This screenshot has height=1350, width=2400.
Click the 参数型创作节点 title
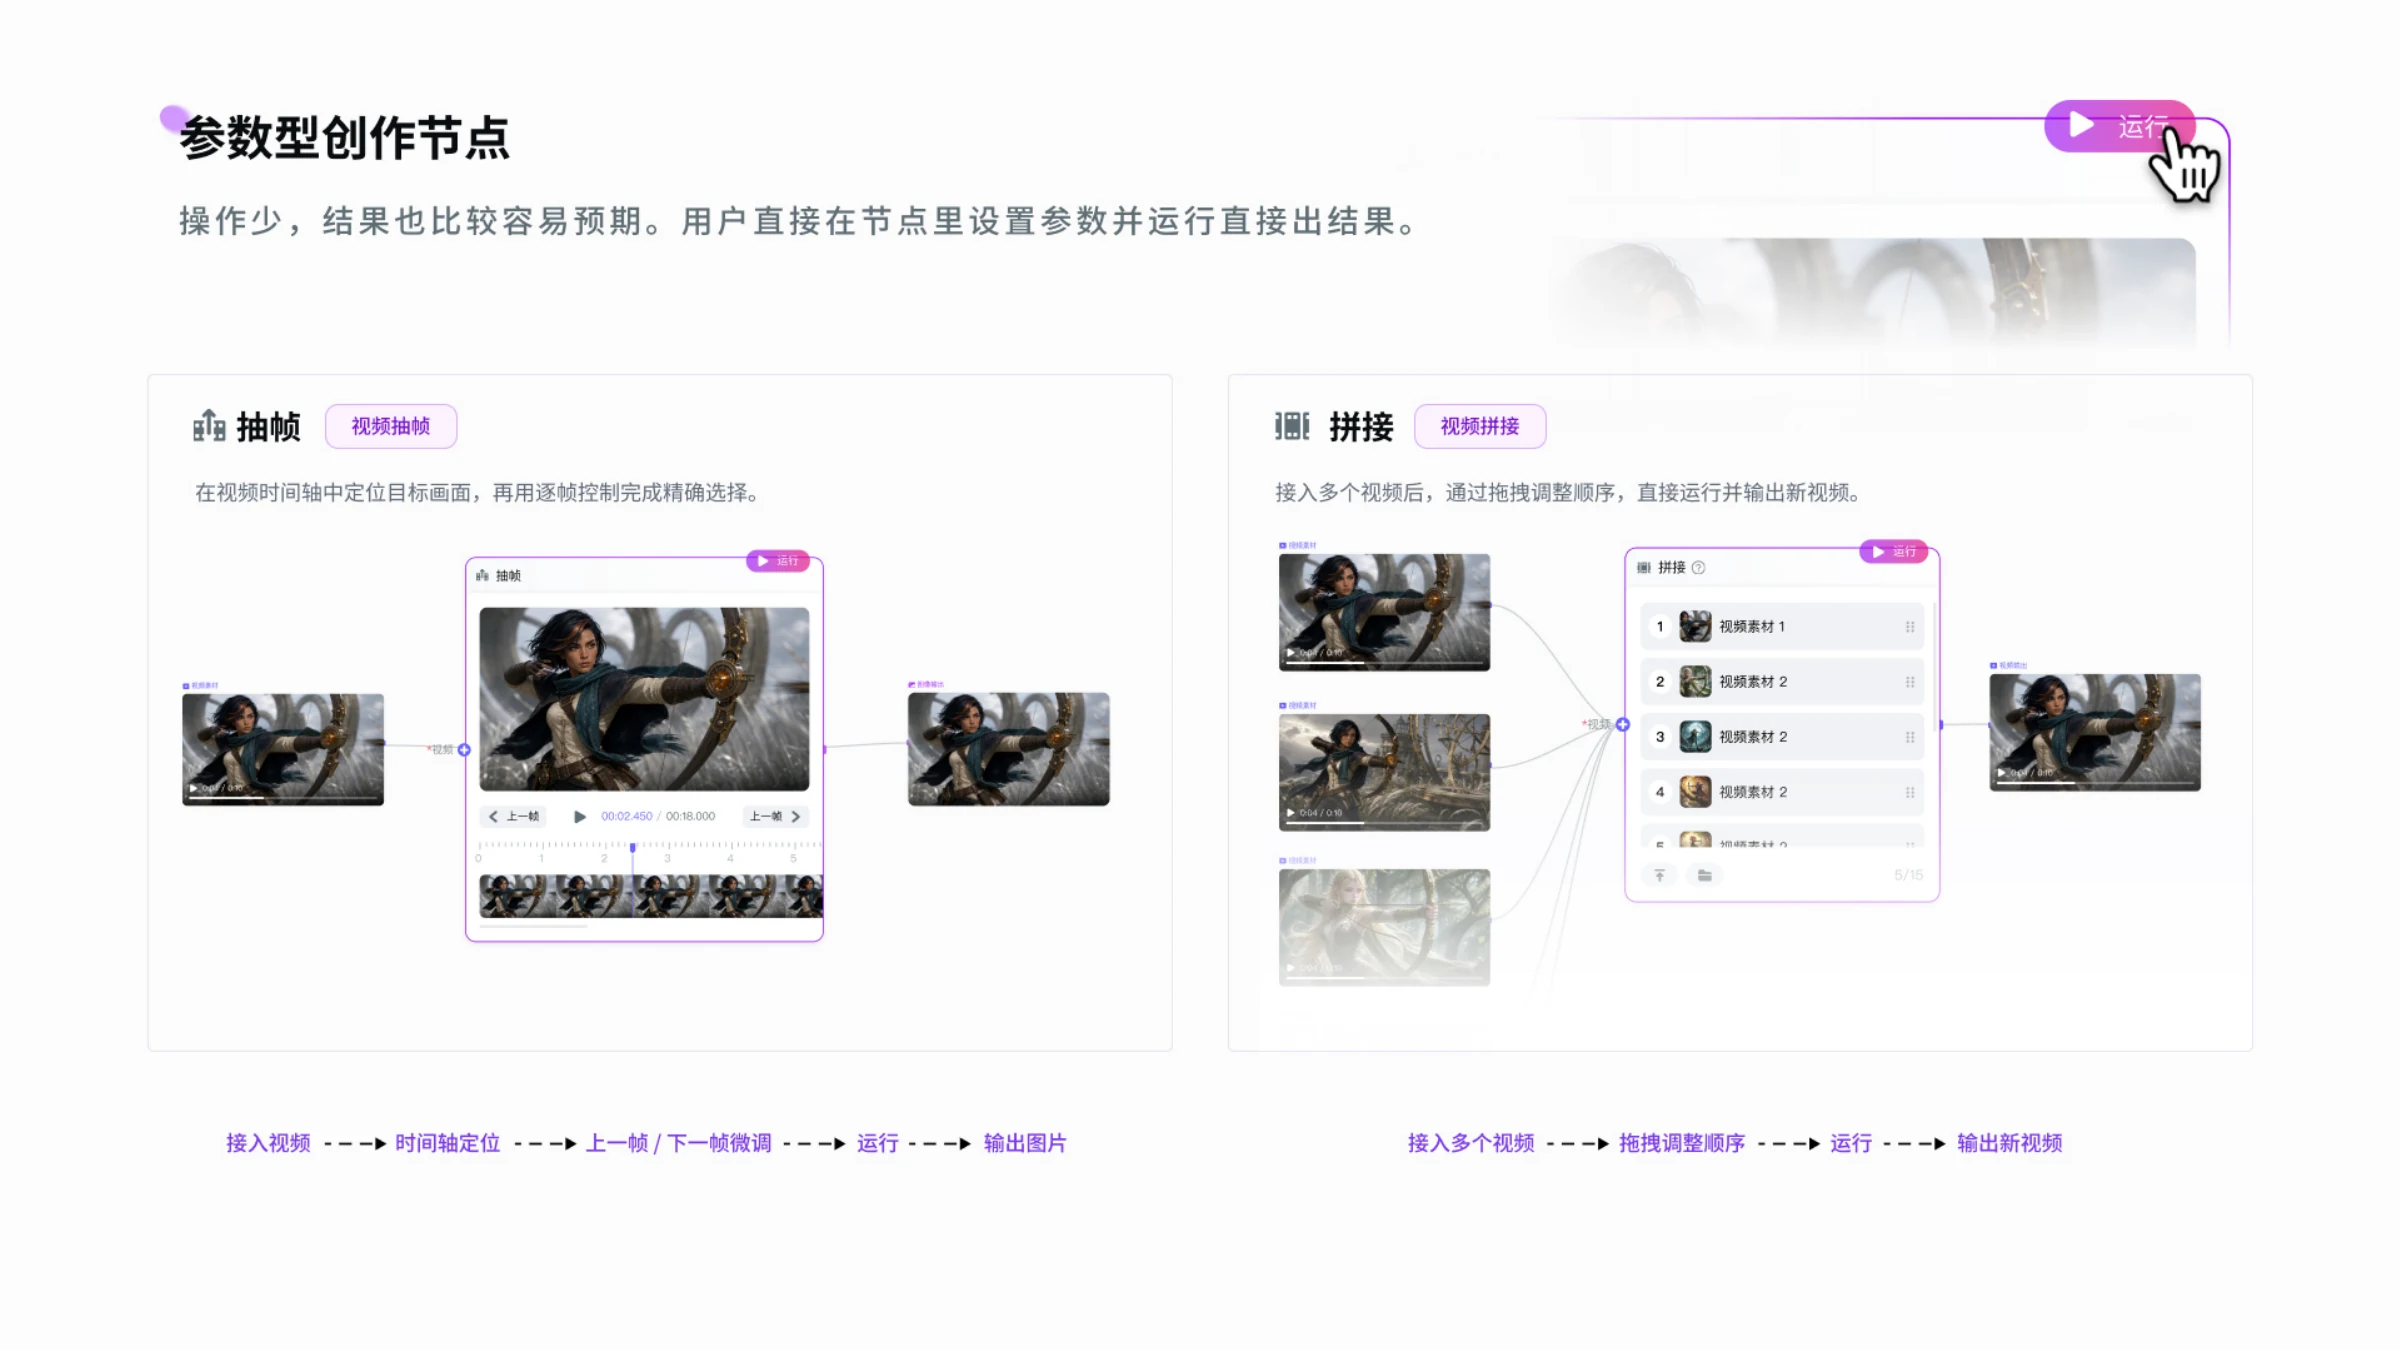pos(345,138)
